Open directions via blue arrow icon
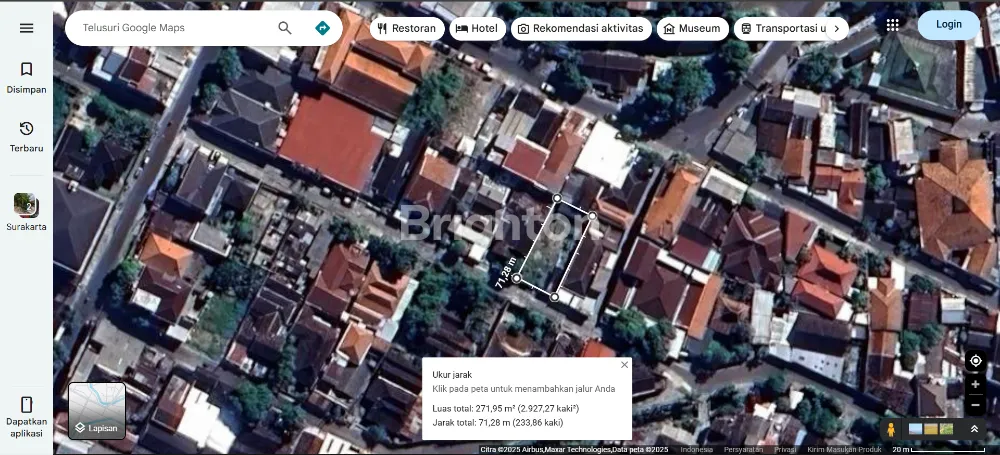This screenshot has height=455, width=1000. pos(322,28)
